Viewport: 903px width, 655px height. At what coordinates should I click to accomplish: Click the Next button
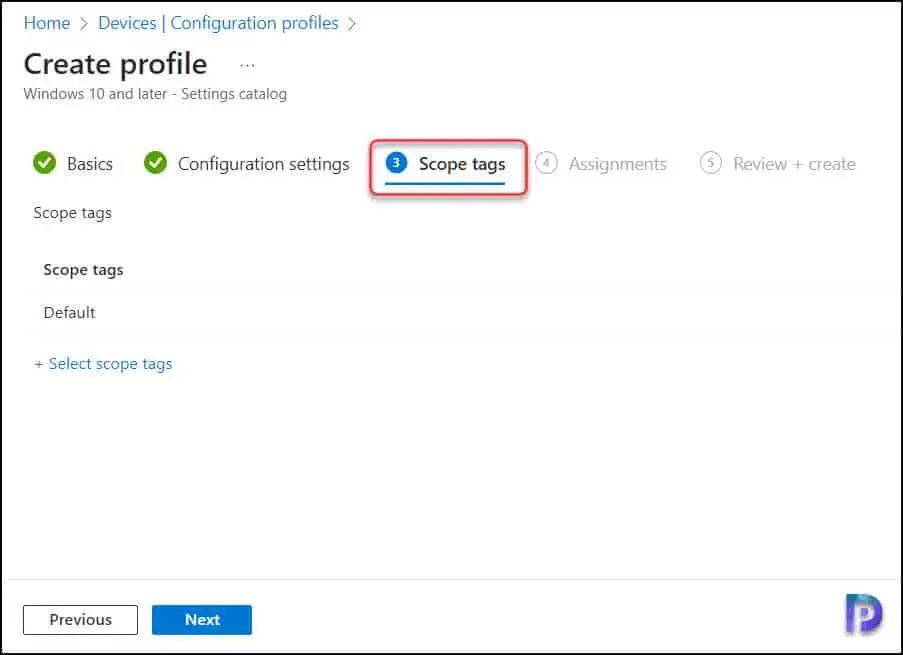click(202, 620)
